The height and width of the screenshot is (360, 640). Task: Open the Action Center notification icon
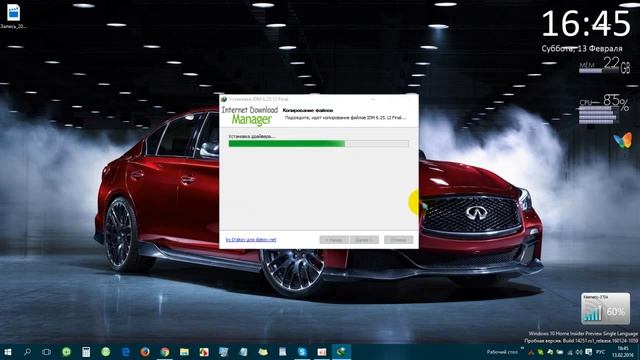[x=589, y=352]
